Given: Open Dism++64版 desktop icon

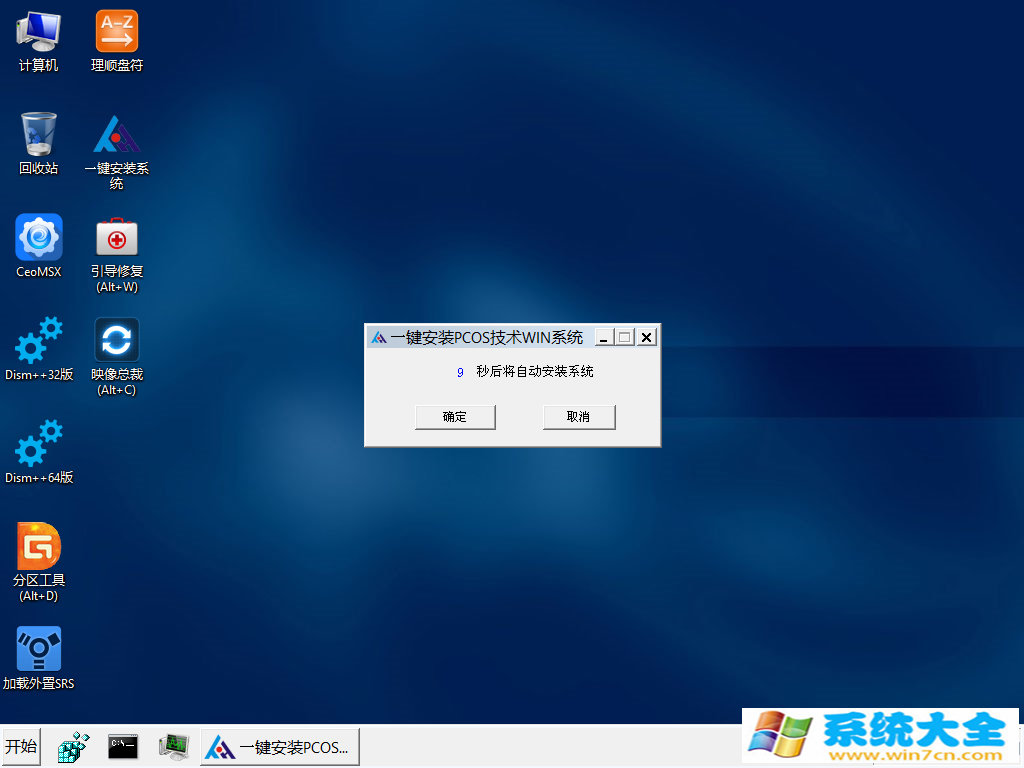Looking at the screenshot, I should point(38,444).
